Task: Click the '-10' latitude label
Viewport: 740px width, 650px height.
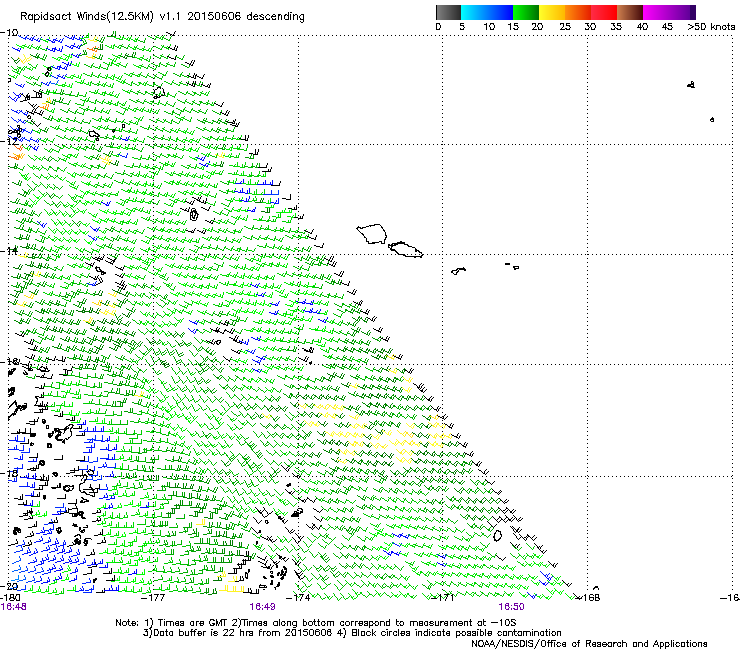Action: [9, 33]
